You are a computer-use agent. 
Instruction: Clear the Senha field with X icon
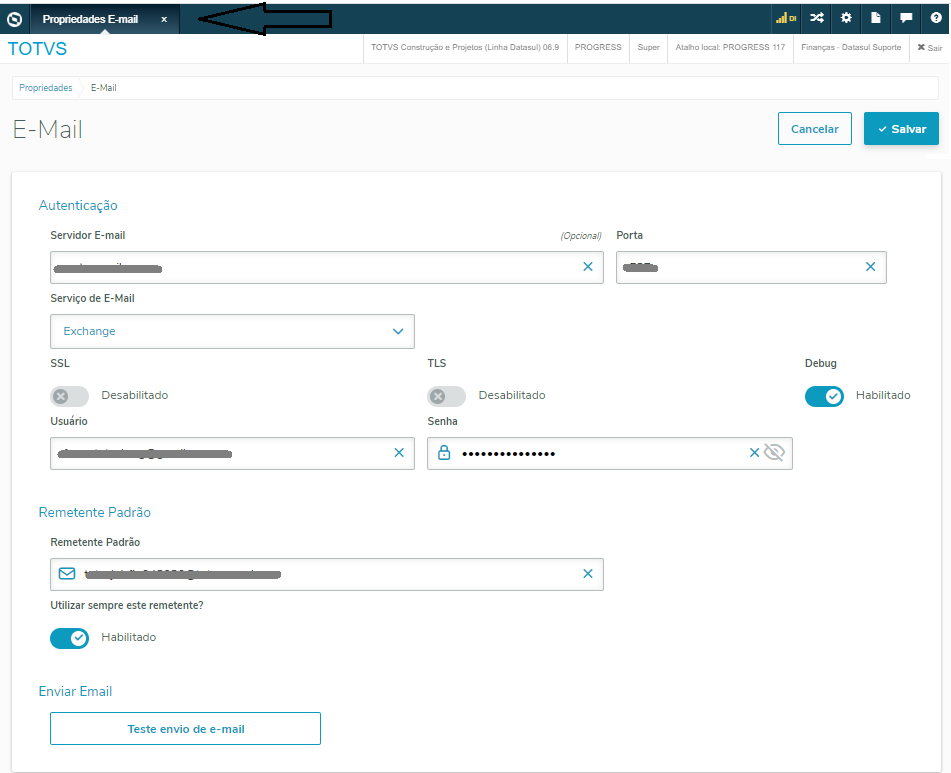pyautogui.click(x=754, y=453)
